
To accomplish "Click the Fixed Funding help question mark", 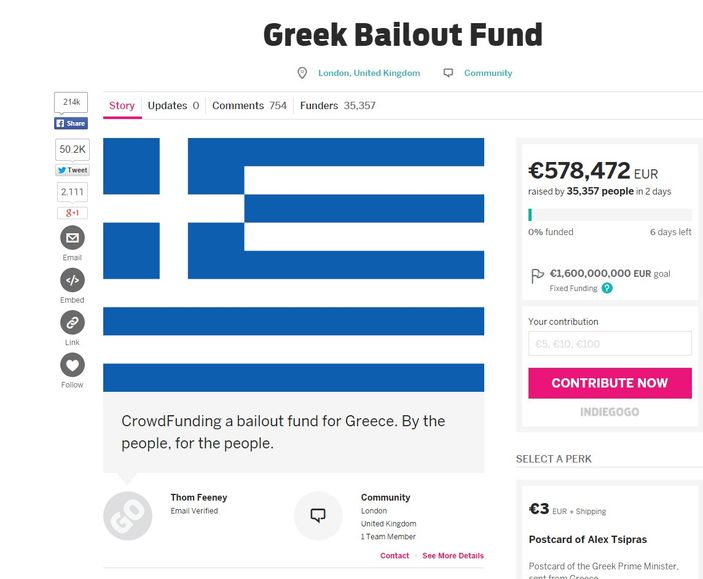I will (607, 288).
